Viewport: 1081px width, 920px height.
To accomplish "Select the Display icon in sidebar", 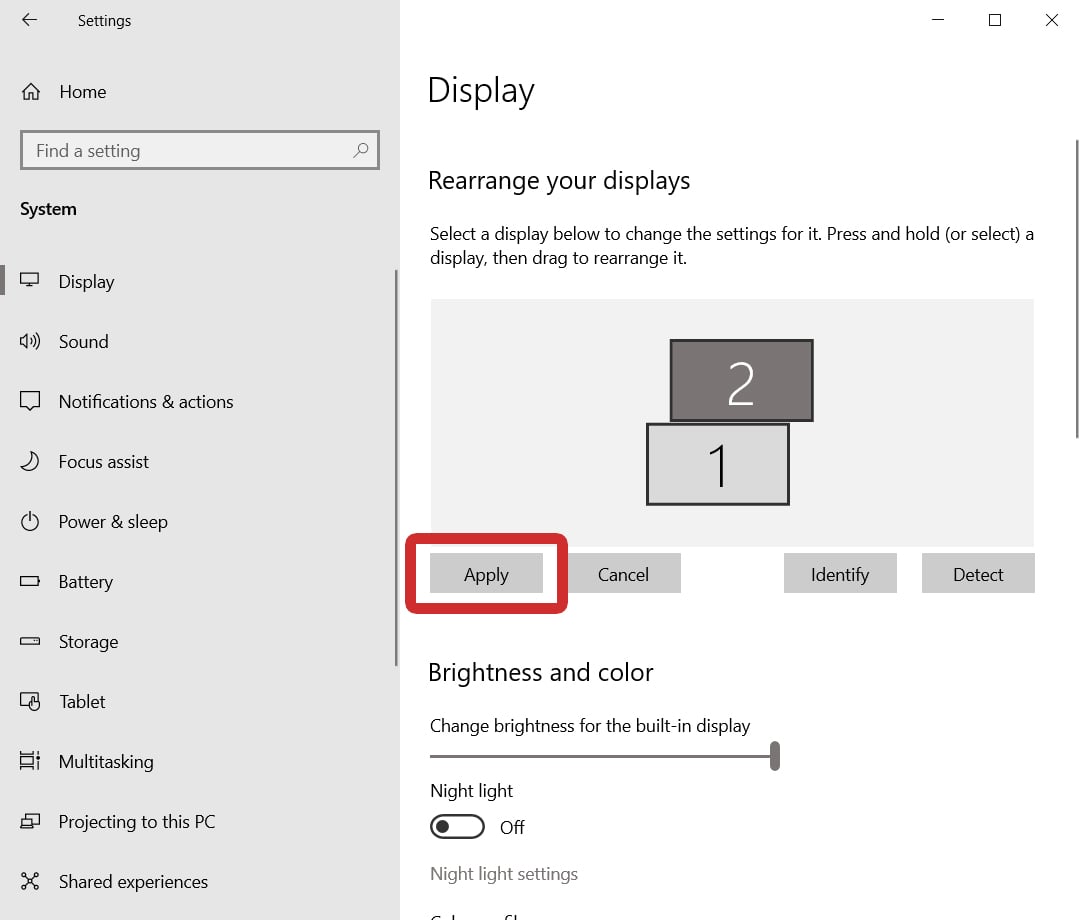I will [31, 281].
